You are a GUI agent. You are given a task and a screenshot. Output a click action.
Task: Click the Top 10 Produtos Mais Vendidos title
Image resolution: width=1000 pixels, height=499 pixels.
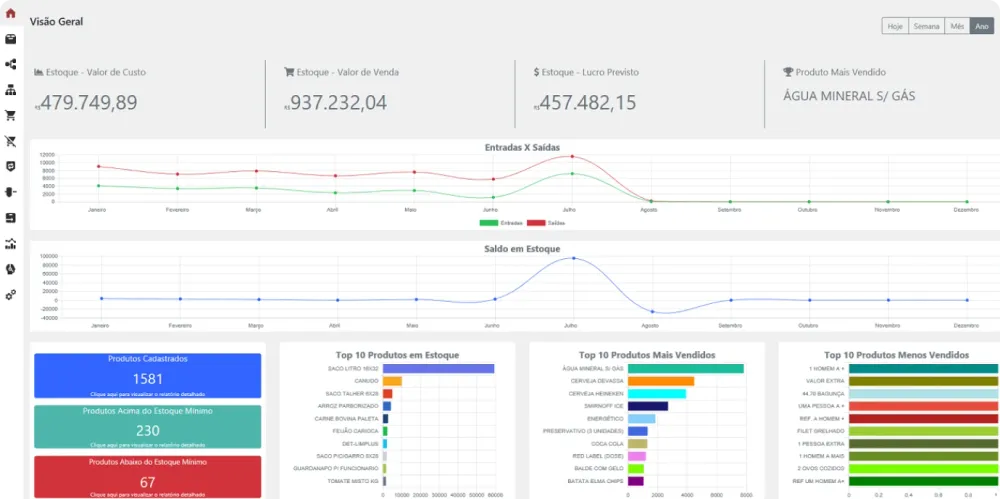(x=647, y=355)
